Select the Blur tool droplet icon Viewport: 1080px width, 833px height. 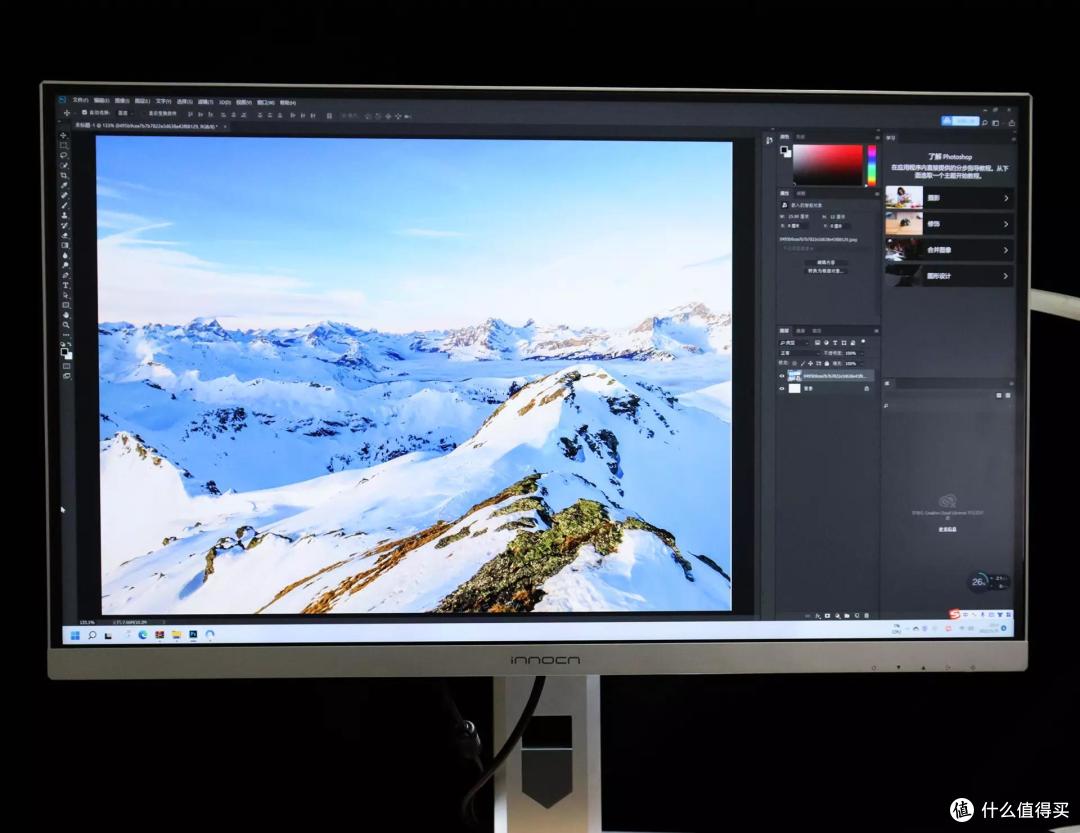[x=64, y=255]
